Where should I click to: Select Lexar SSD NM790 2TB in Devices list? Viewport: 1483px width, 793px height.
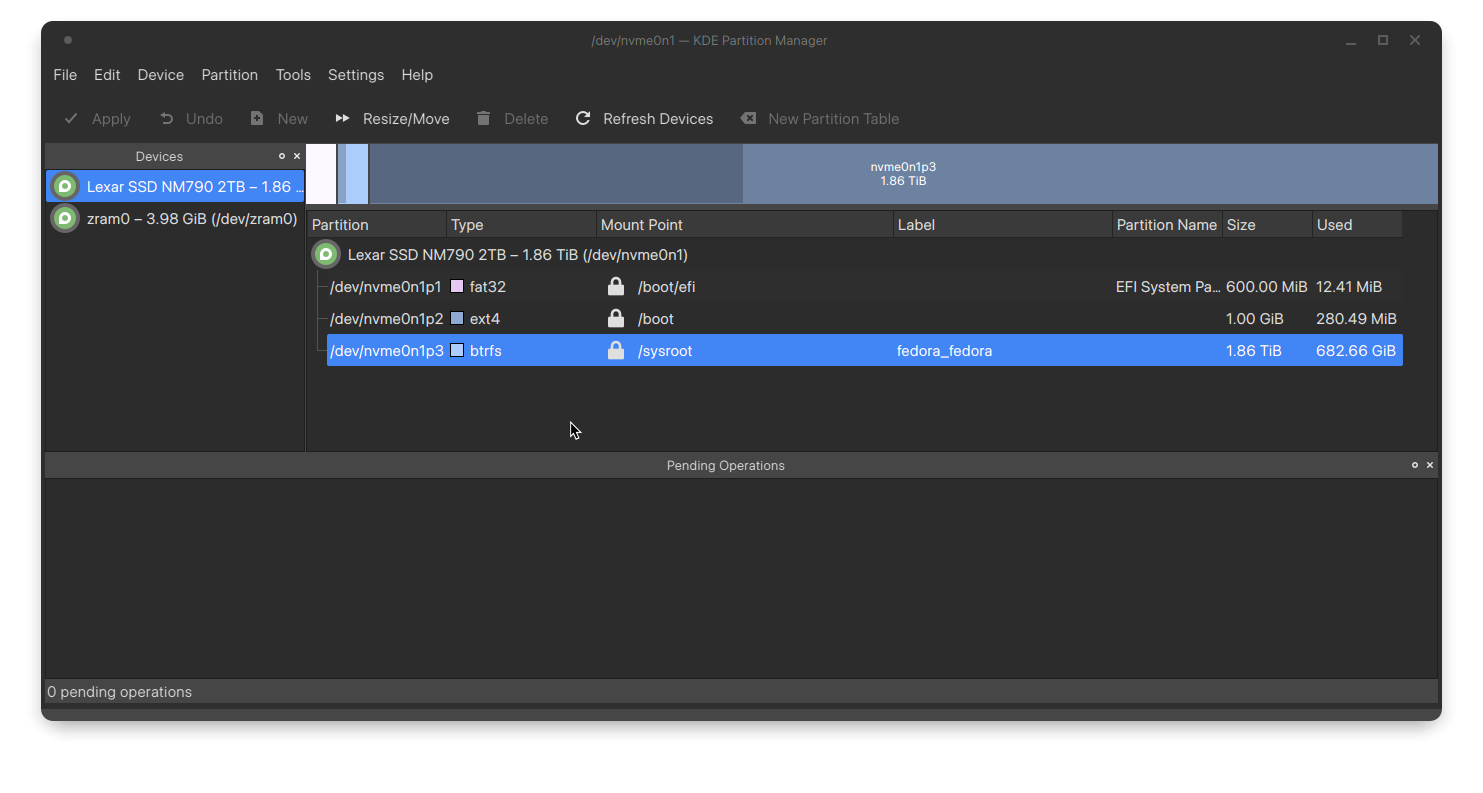(175, 186)
